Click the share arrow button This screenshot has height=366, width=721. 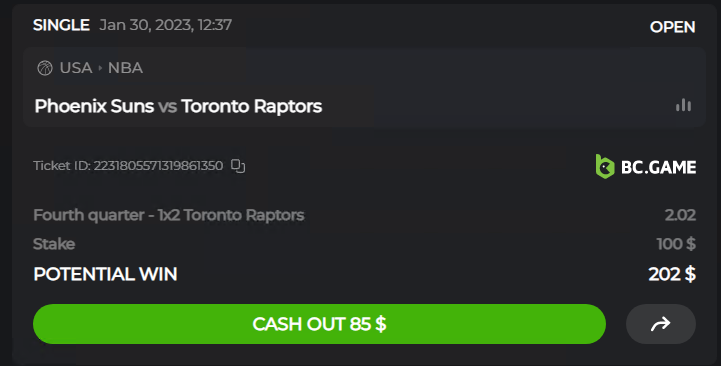click(661, 324)
